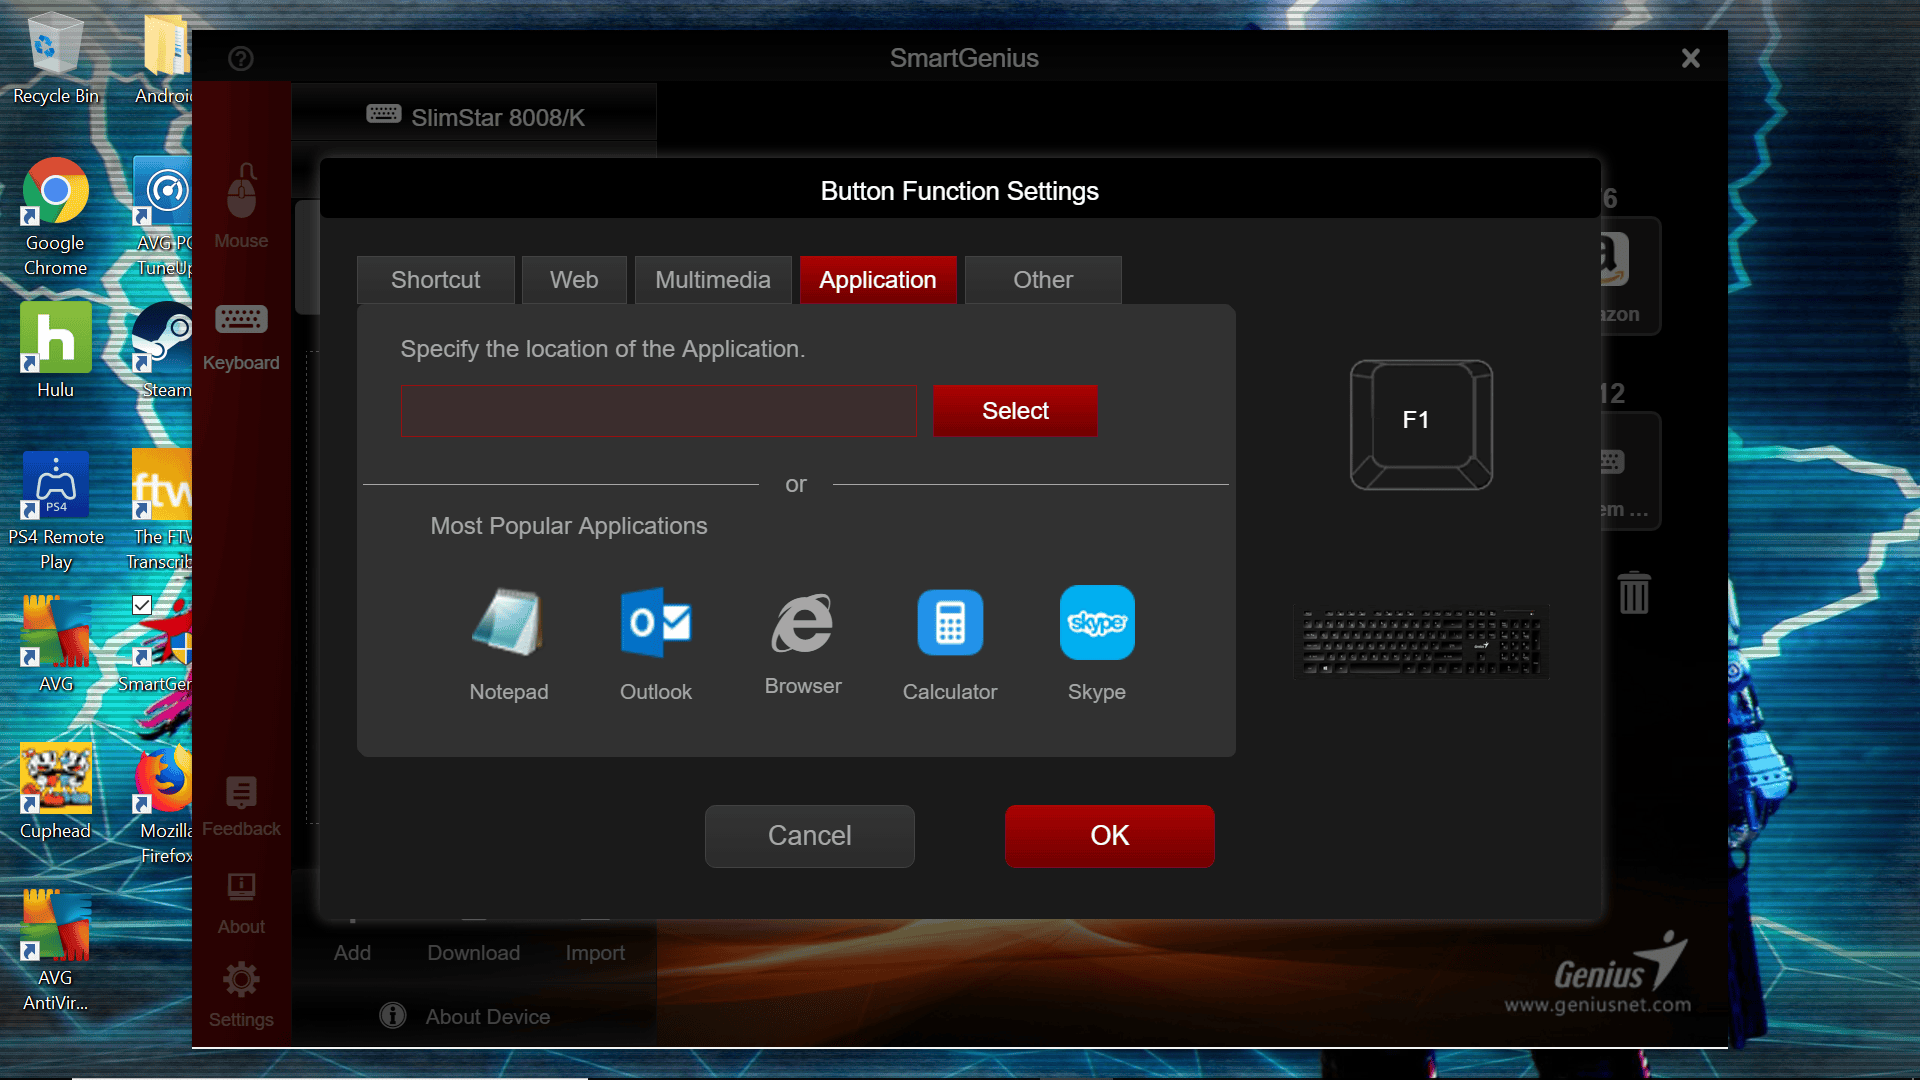This screenshot has height=1080, width=1920.
Task: Open Keyboard section in sidebar
Action: click(x=241, y=337)
